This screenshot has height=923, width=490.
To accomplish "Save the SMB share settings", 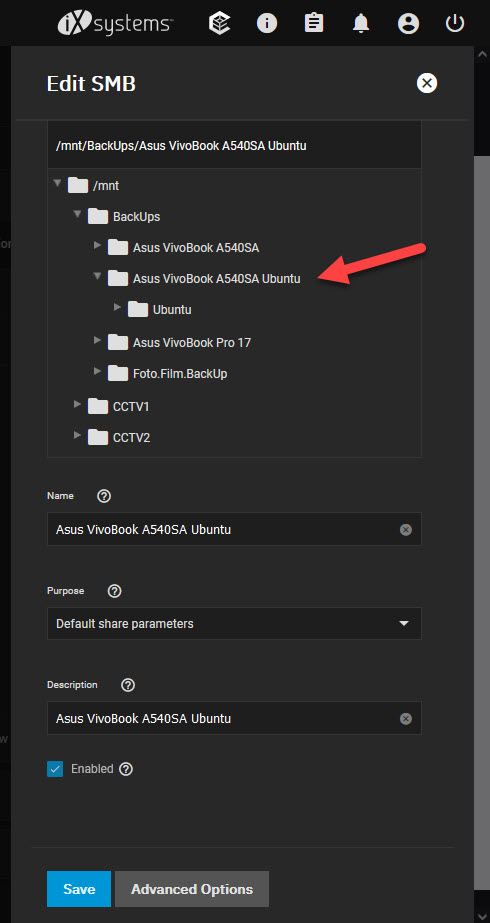I will 79,889.
